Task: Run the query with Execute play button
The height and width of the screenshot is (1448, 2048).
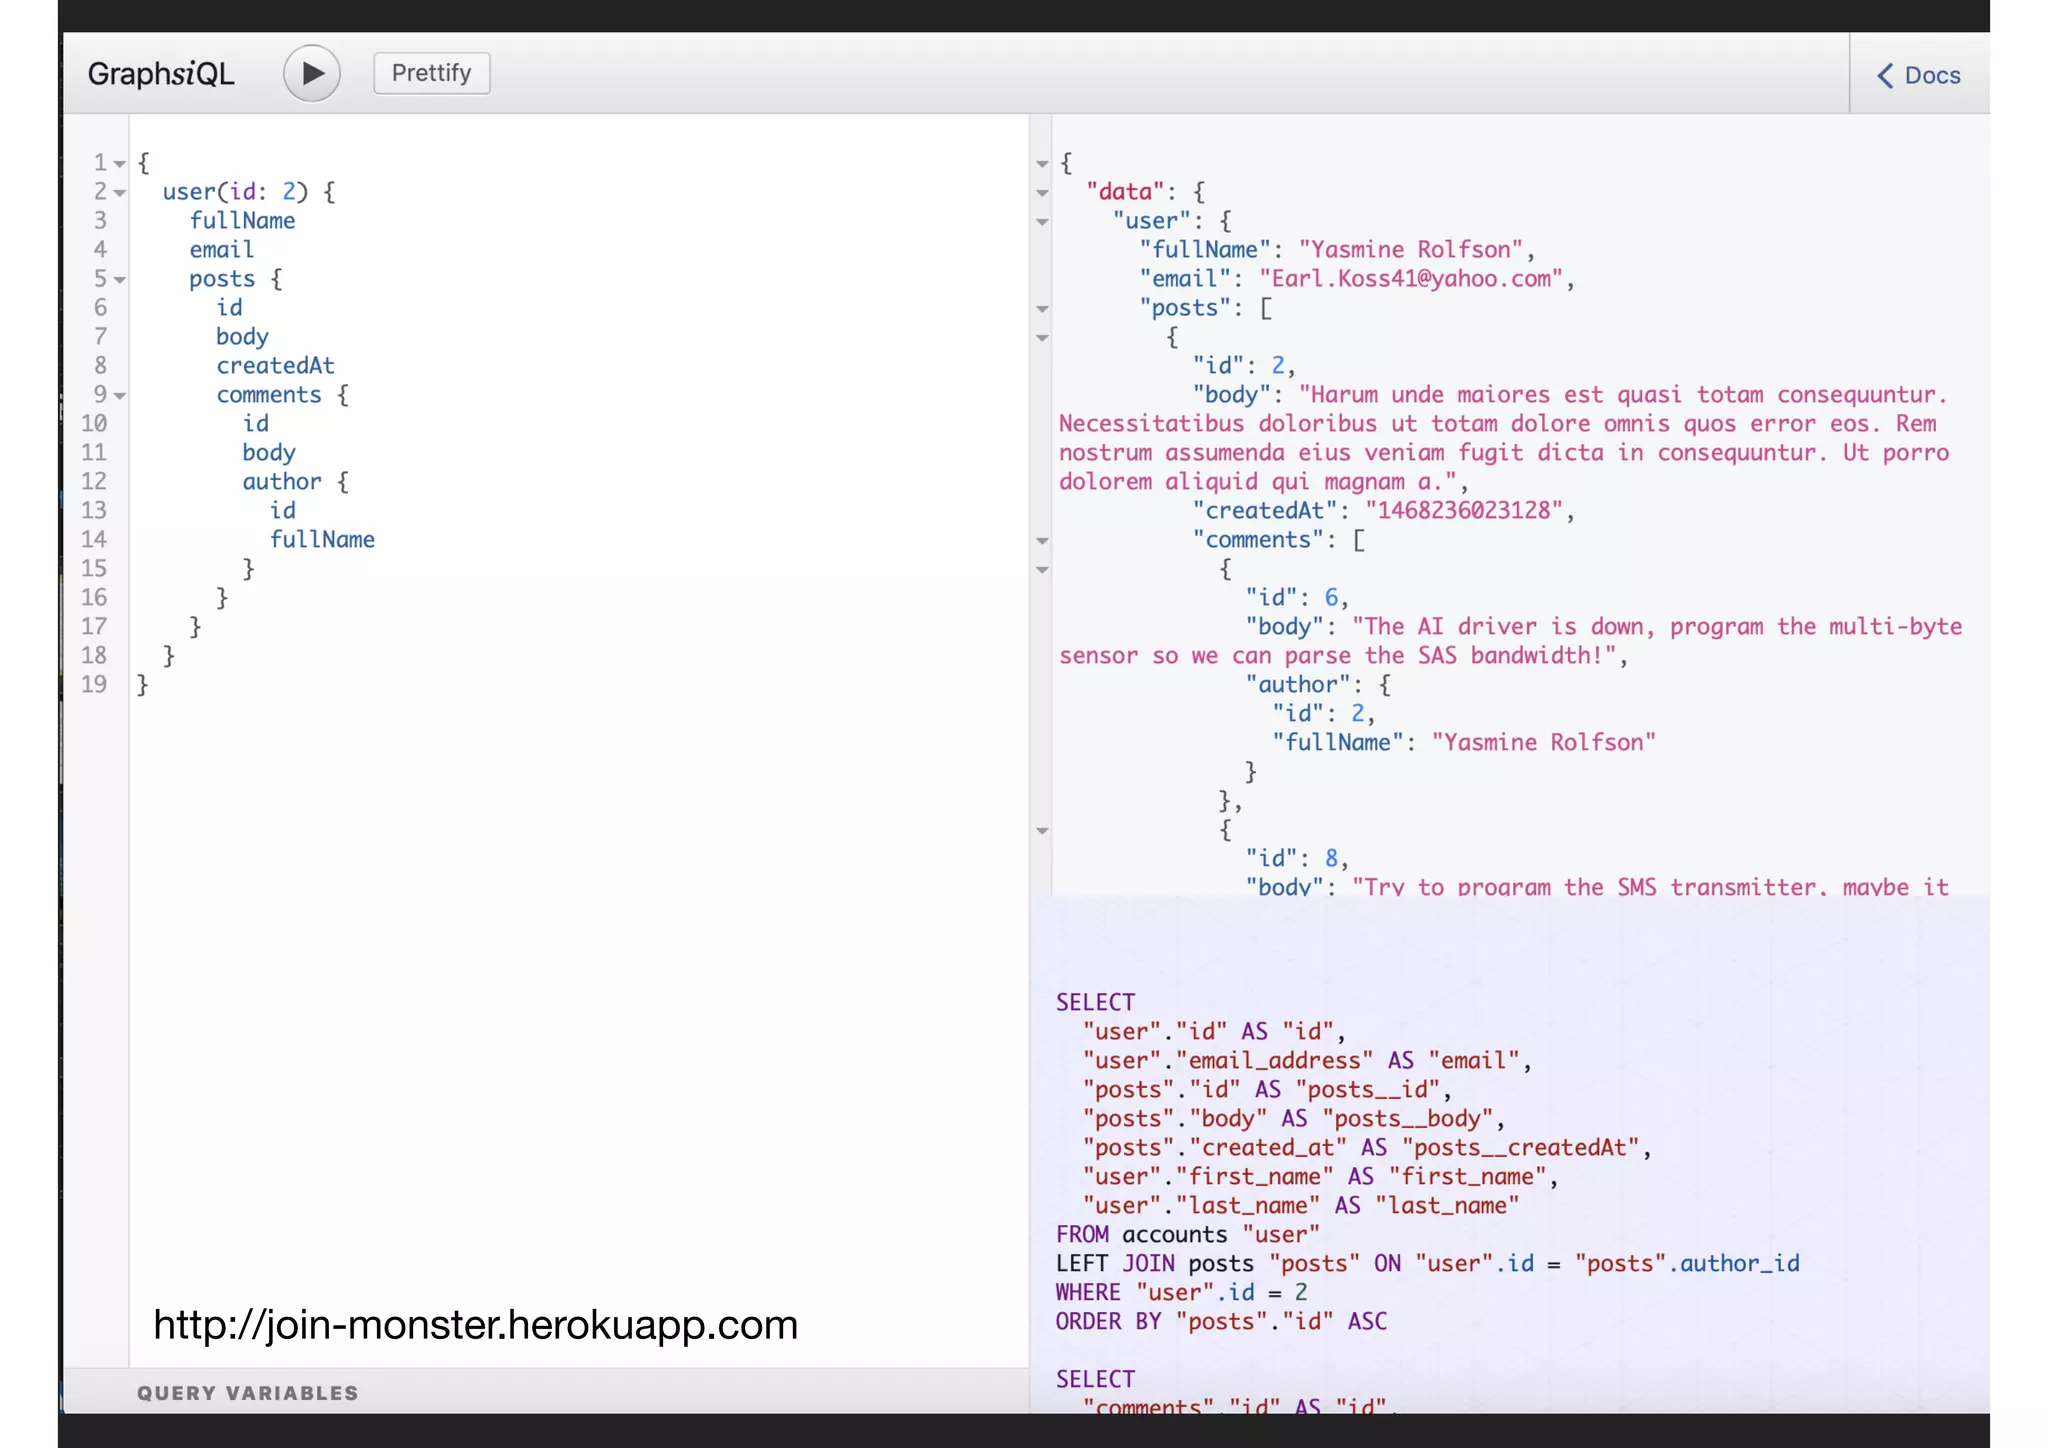Action: [x=311, y=73]
